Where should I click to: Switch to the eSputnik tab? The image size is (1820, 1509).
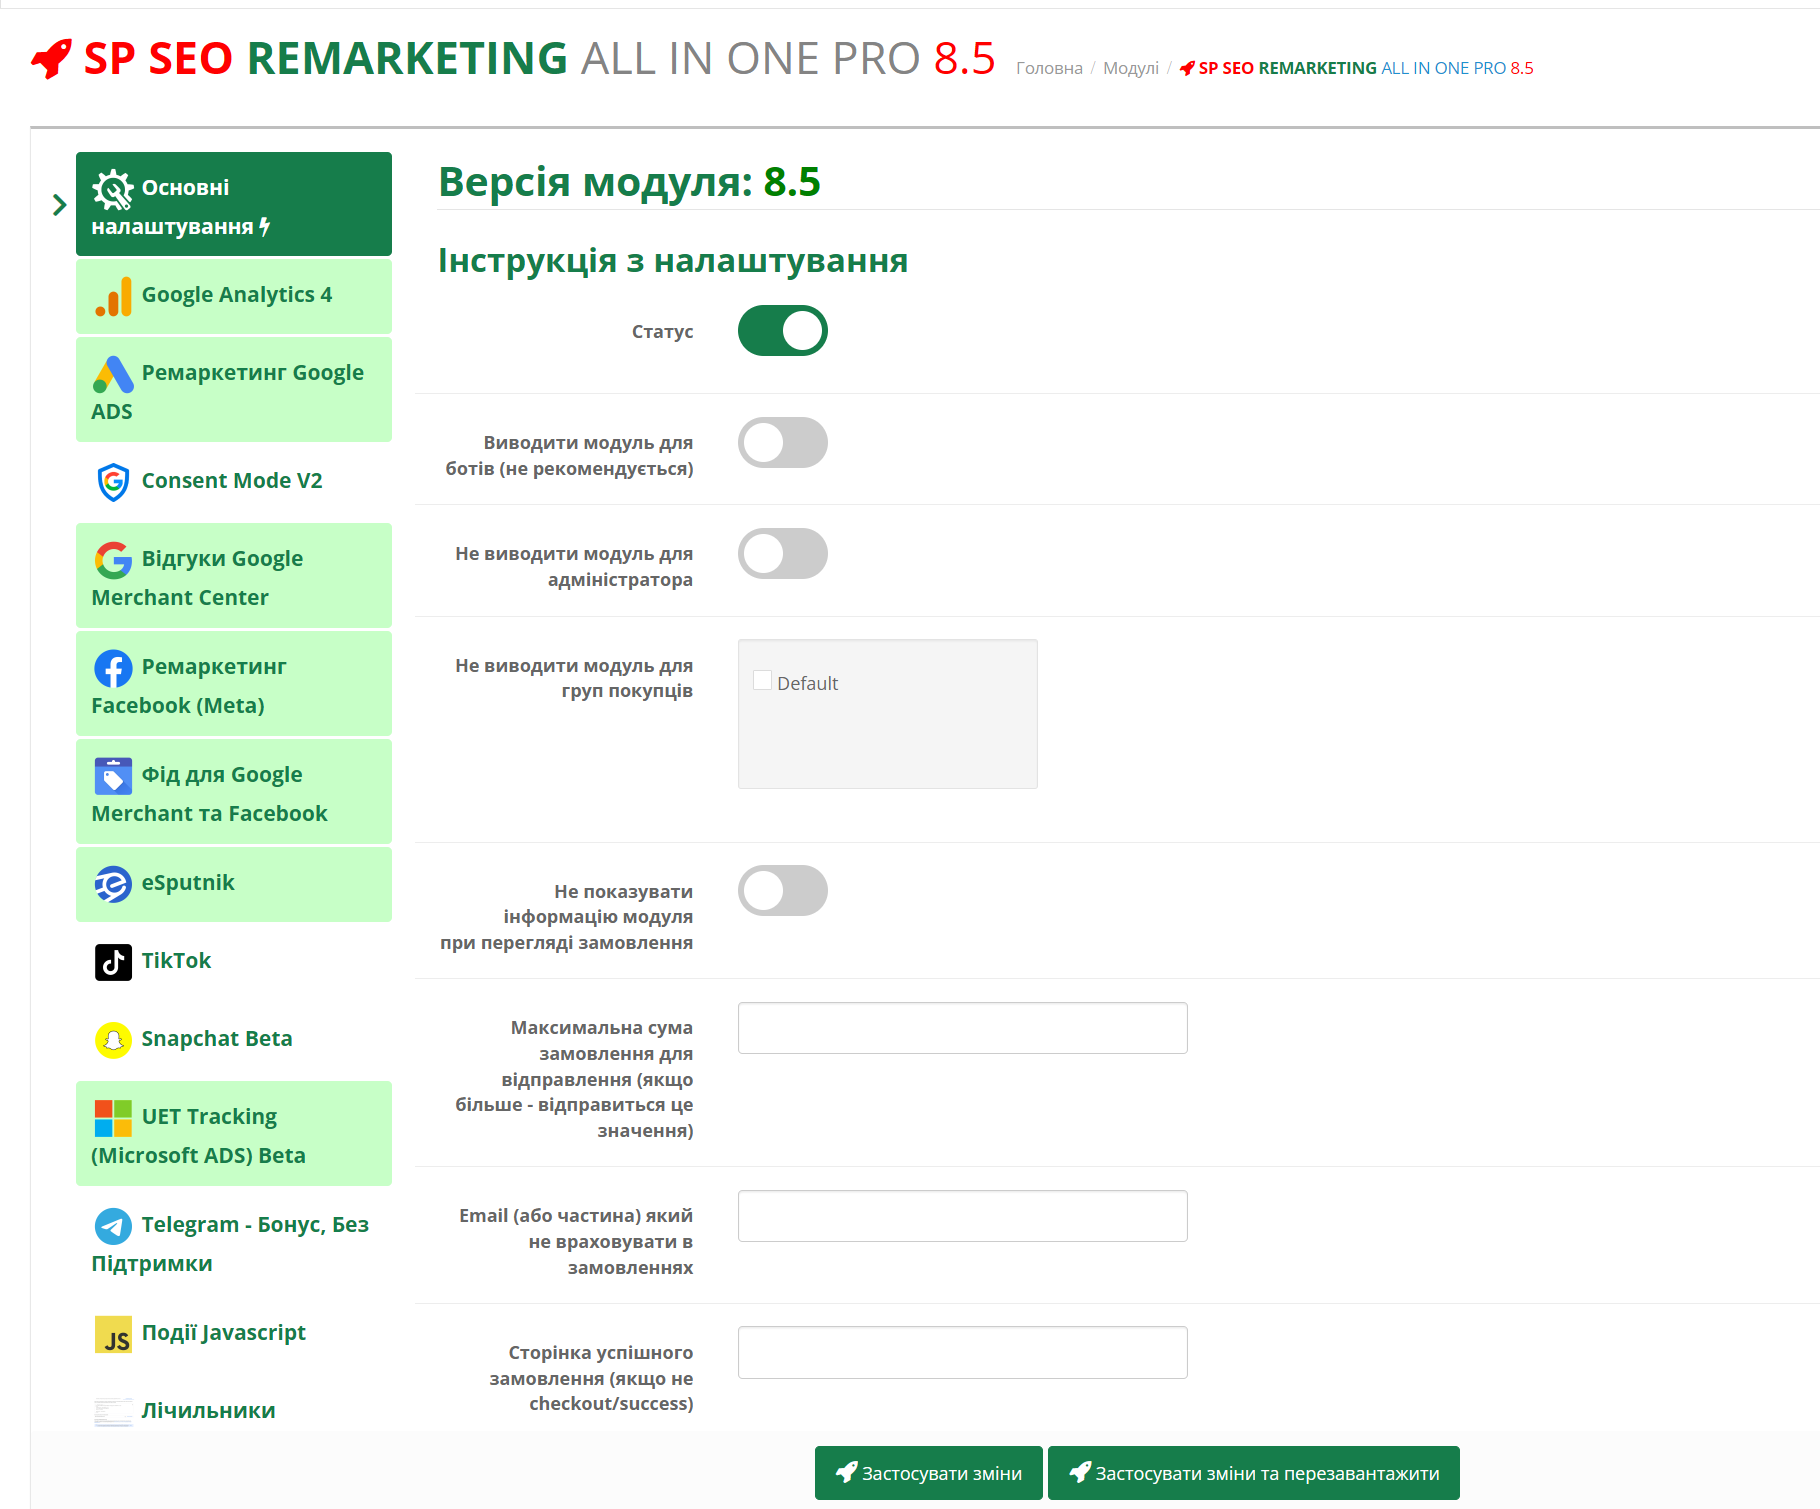pyautogui.click(x=234, y=884)
